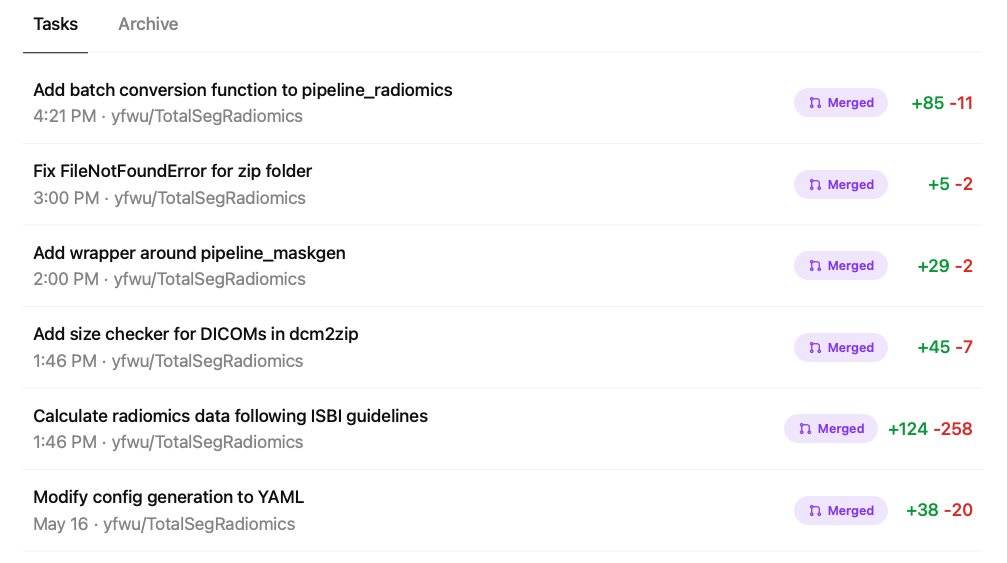Click merge icon on DICOM size checker task
The image size is (1007, 563).
click(x=815, y=348)
